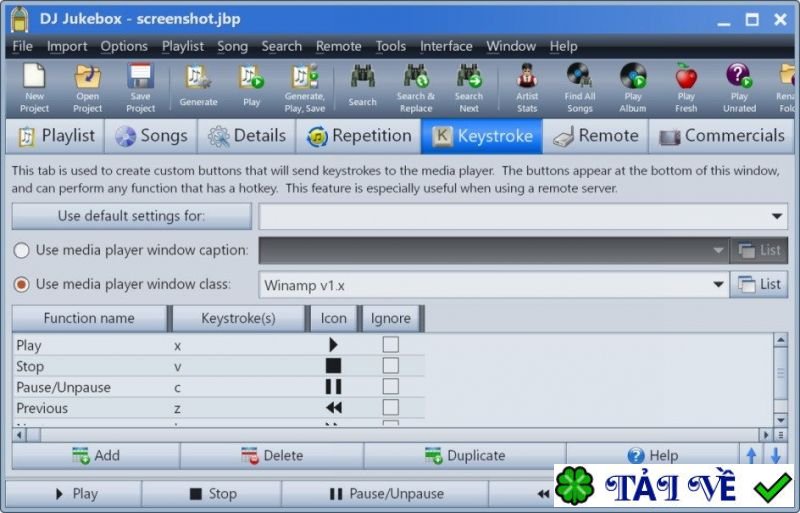Click the horizontal scrollbar left arrow

tap(19, 435)
